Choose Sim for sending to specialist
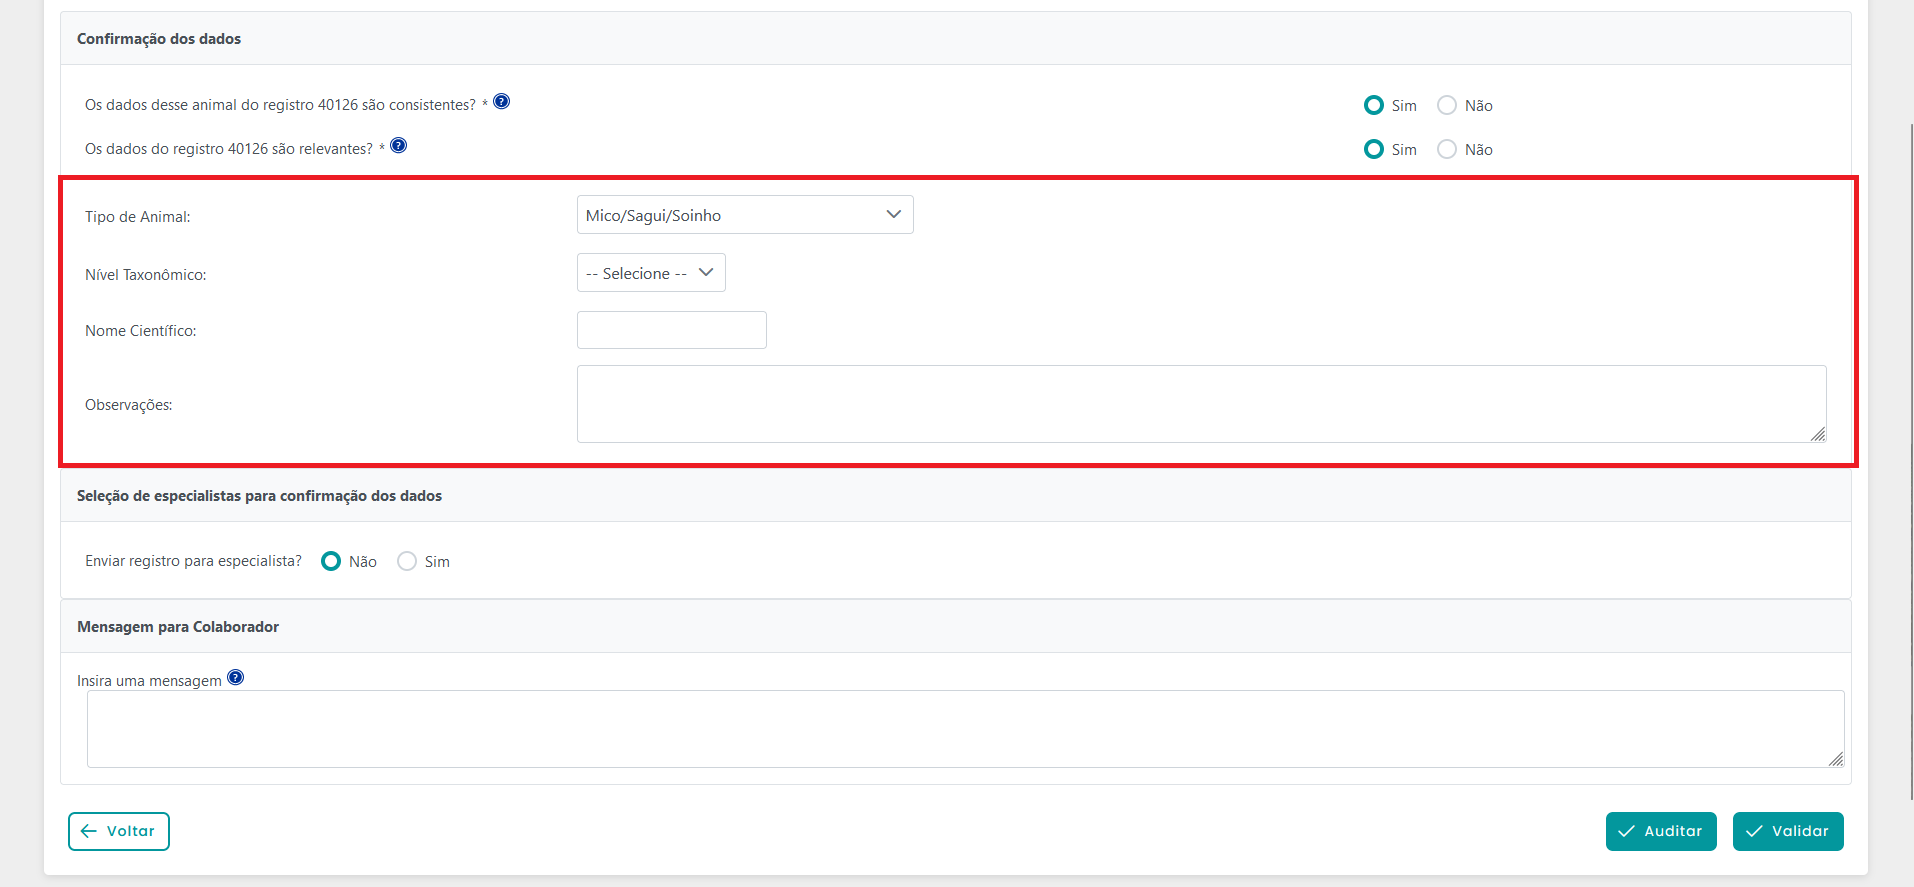This screenshot has width=1914, height=887. pyautogui.click(x=407, y=561)
